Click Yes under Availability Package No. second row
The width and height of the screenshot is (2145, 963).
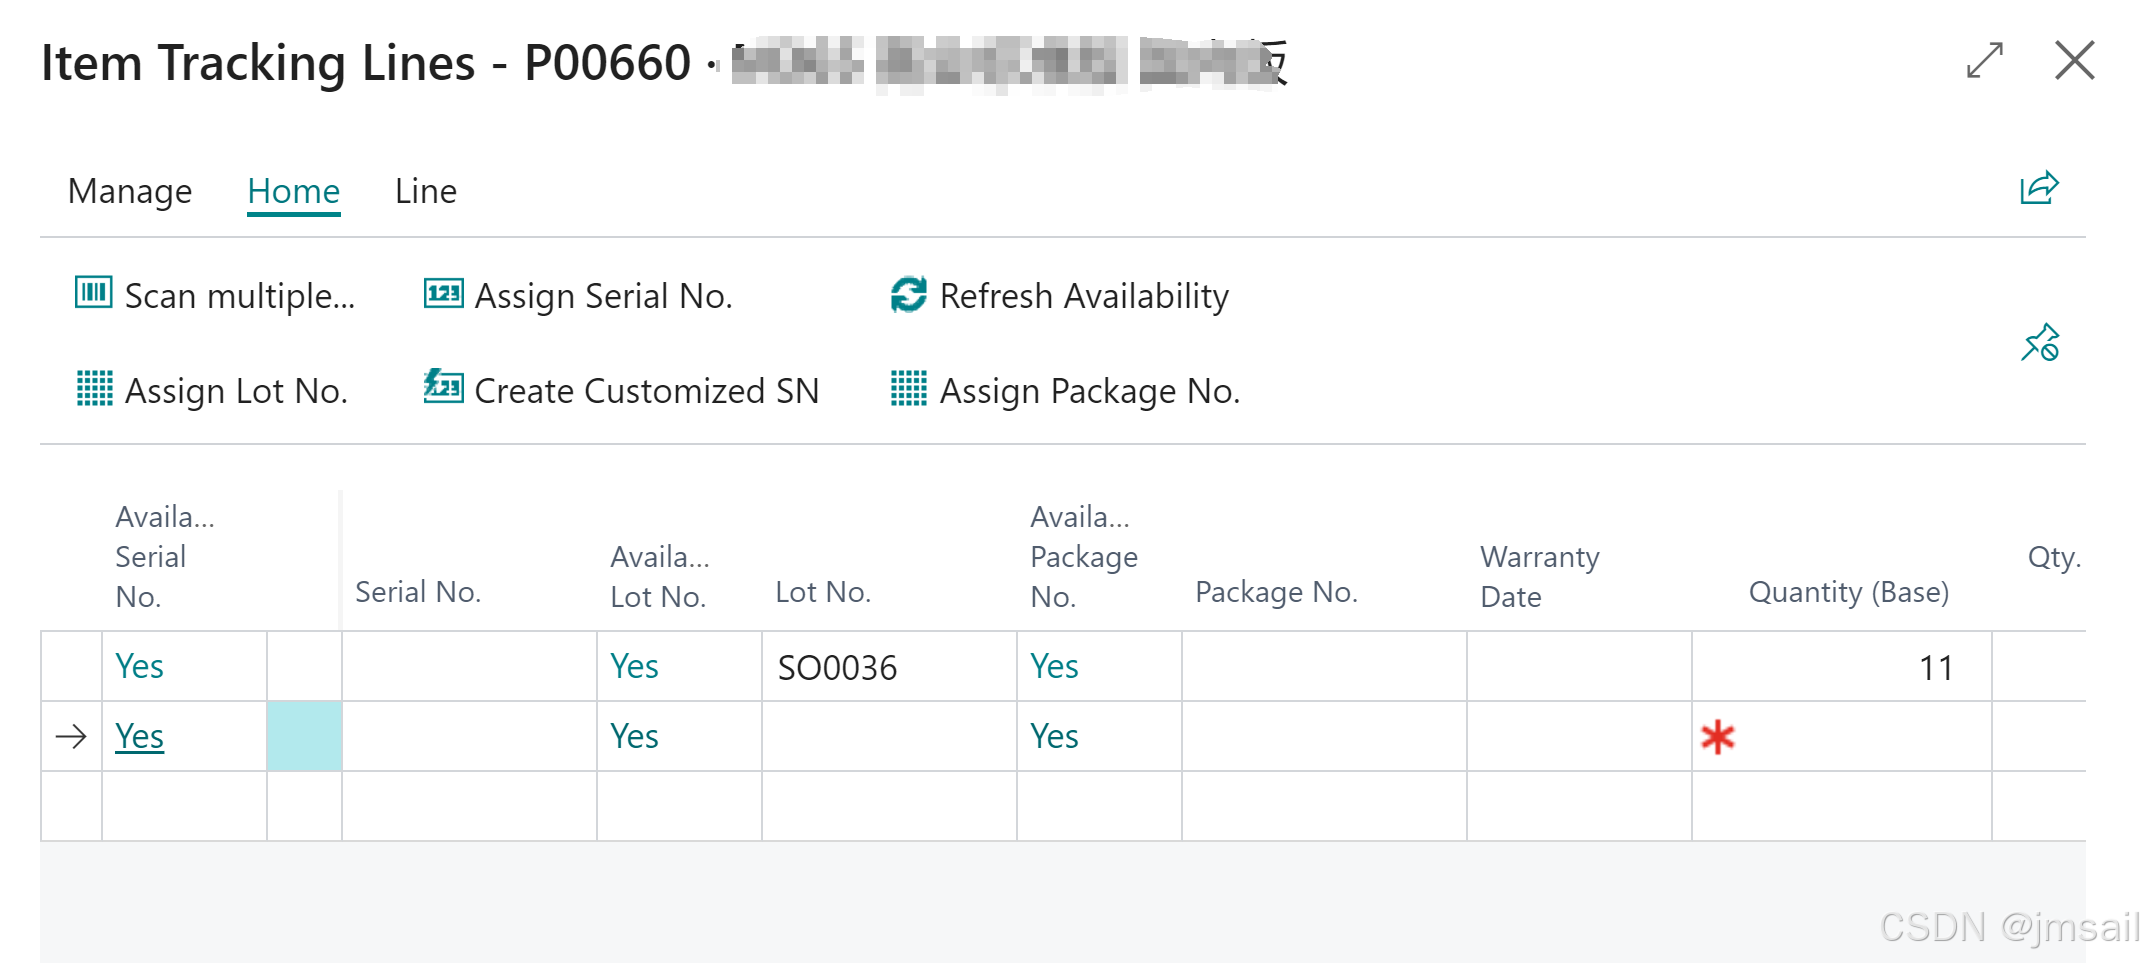point(1054,736)
